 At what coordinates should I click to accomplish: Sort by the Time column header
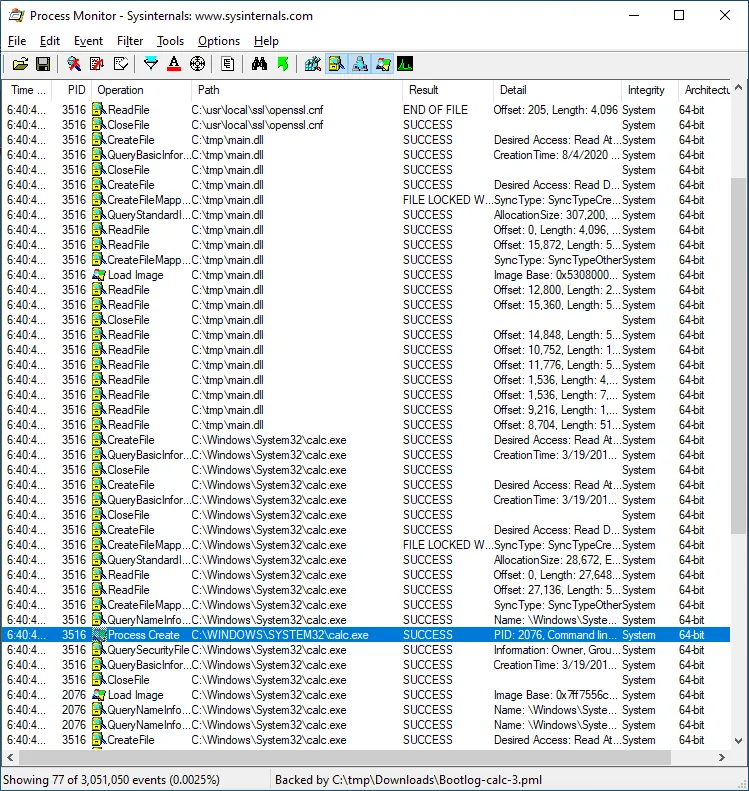click(27, 90)
